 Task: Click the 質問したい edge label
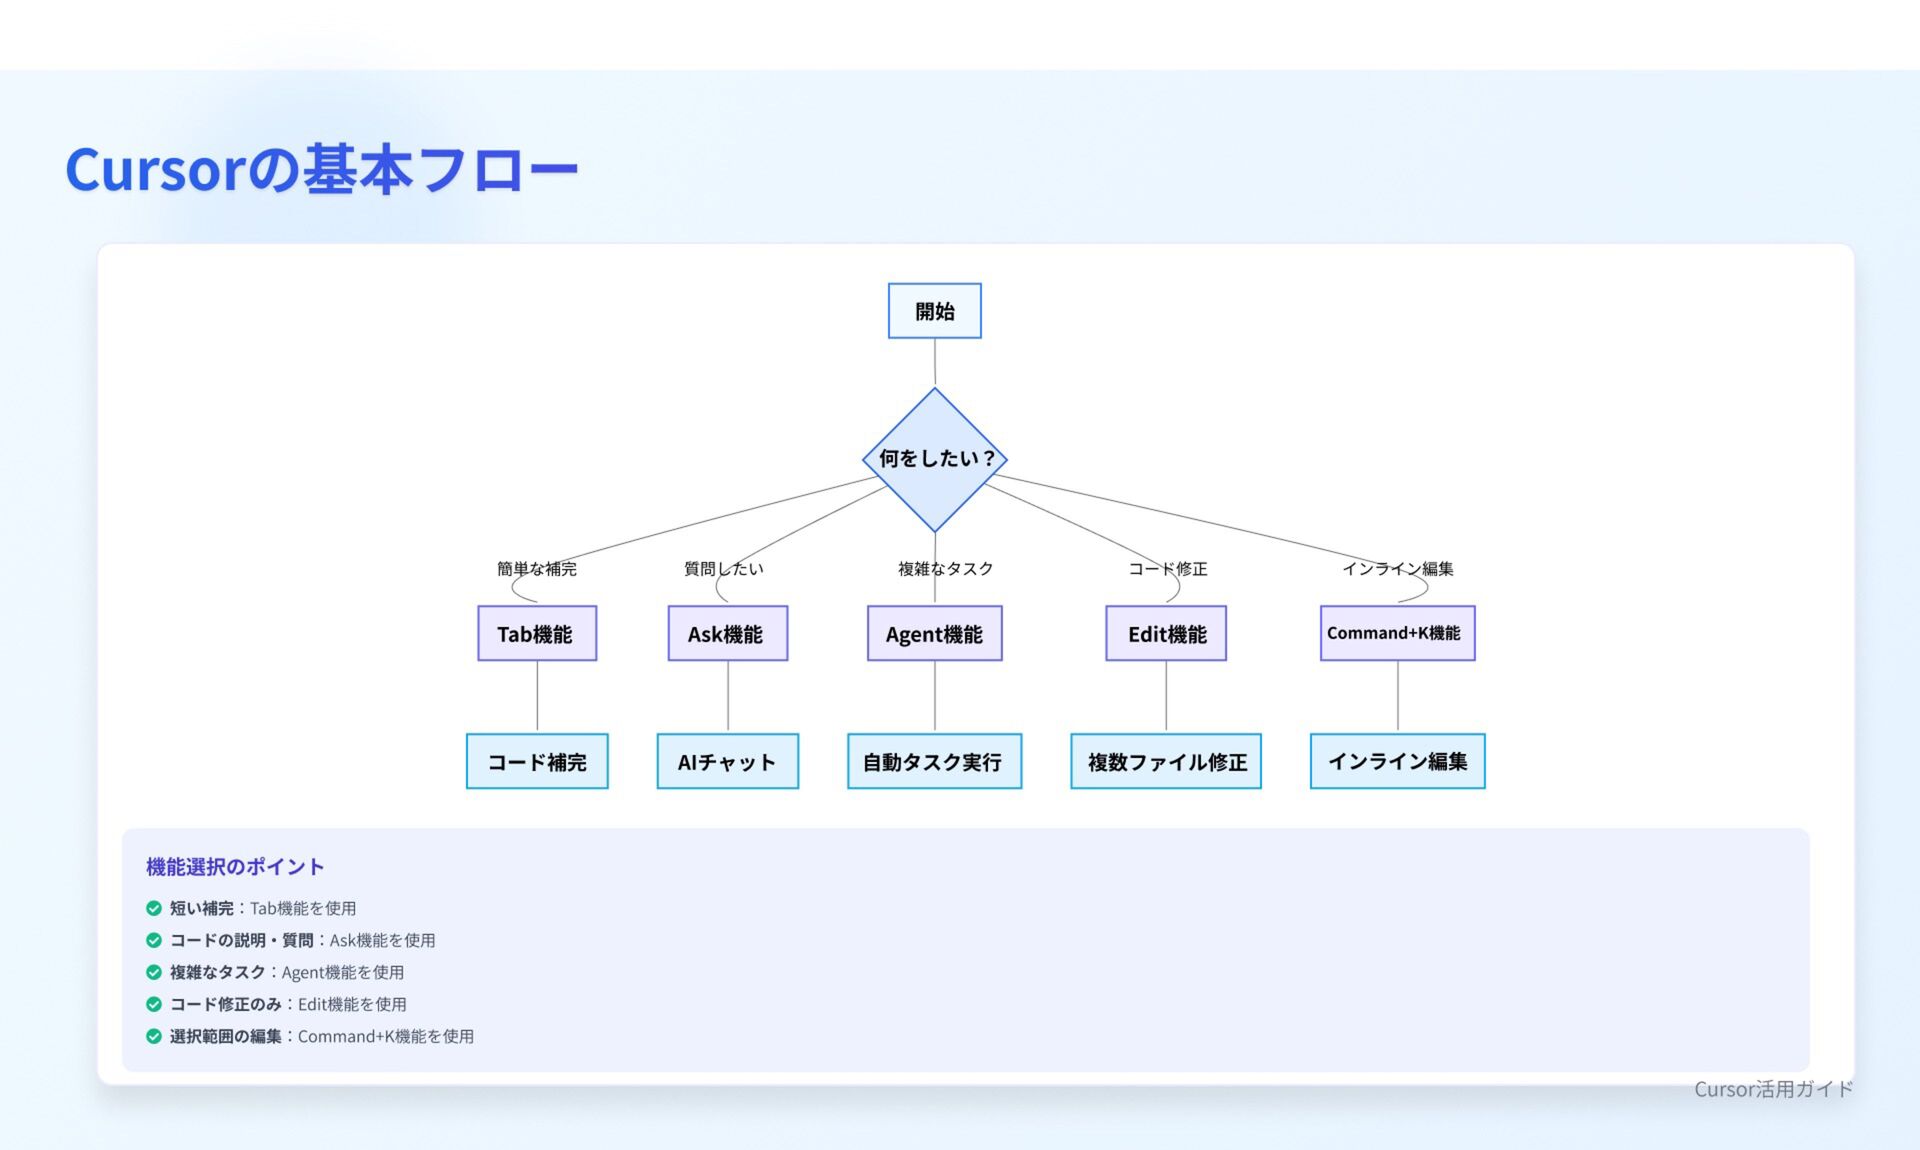point(724,569)
